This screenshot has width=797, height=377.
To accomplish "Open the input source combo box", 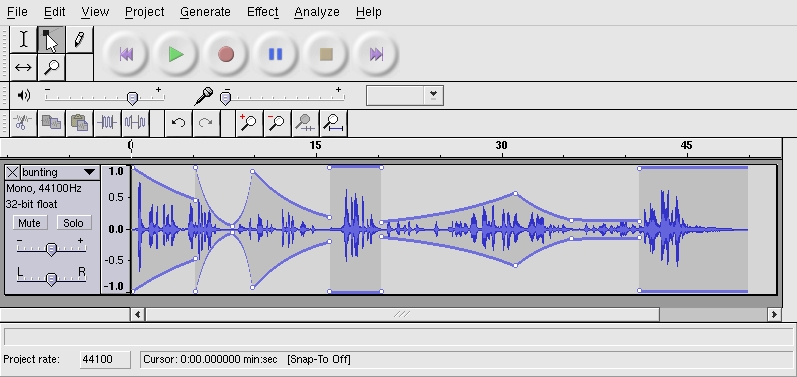I will 405,95.
